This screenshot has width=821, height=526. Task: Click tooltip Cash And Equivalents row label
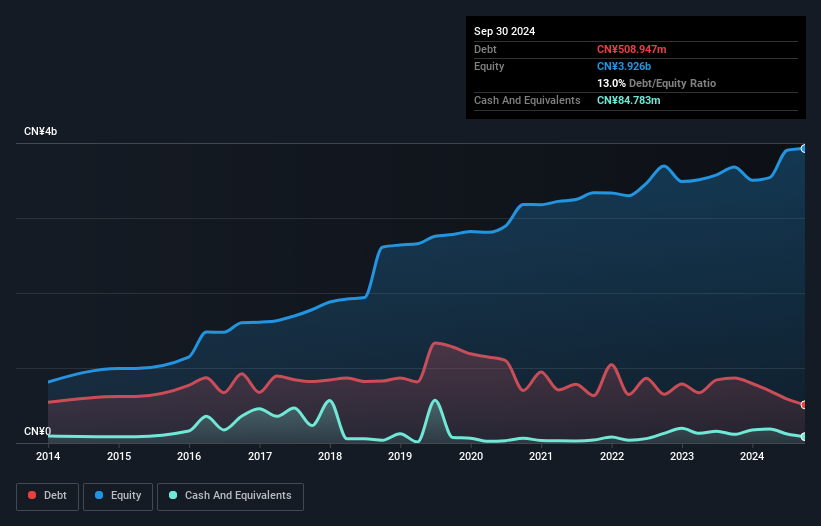pyautogui.click(x=527, y=100)
